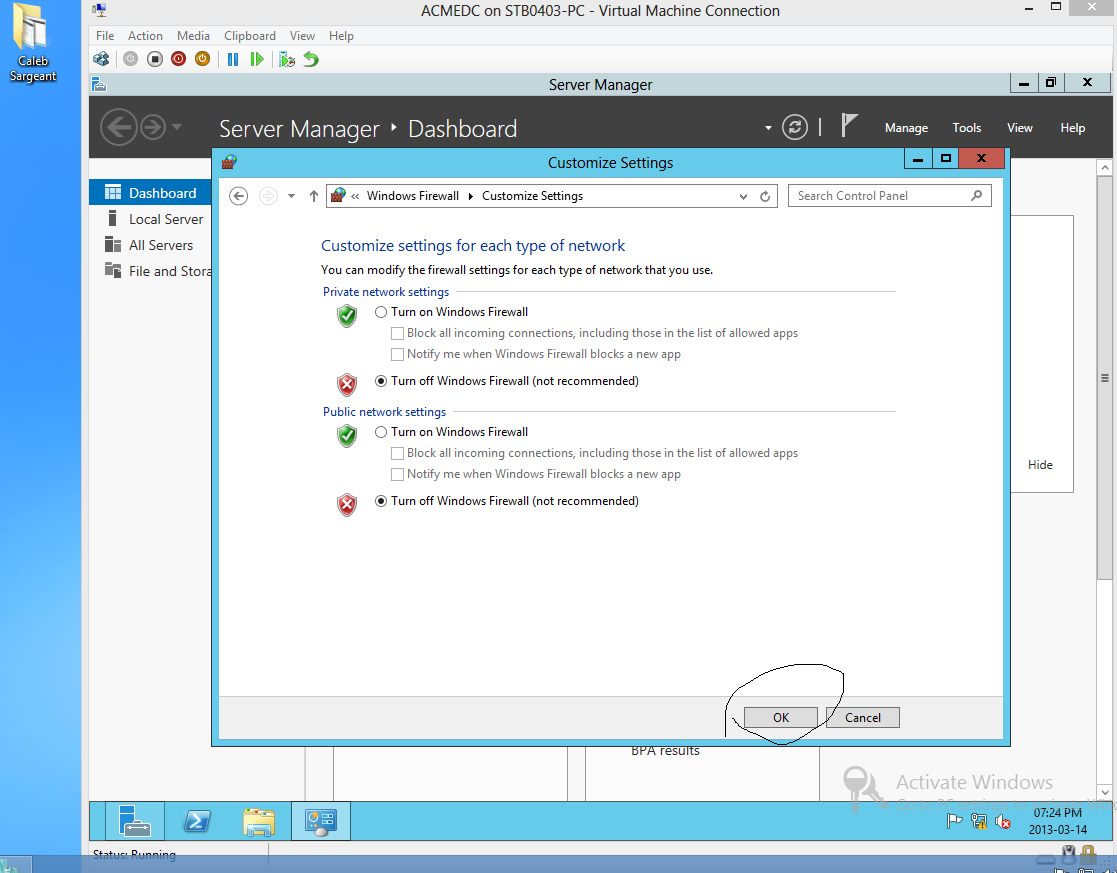Open the VM Connection Help menu
The image size is (1117, 873).
[341, 36]
